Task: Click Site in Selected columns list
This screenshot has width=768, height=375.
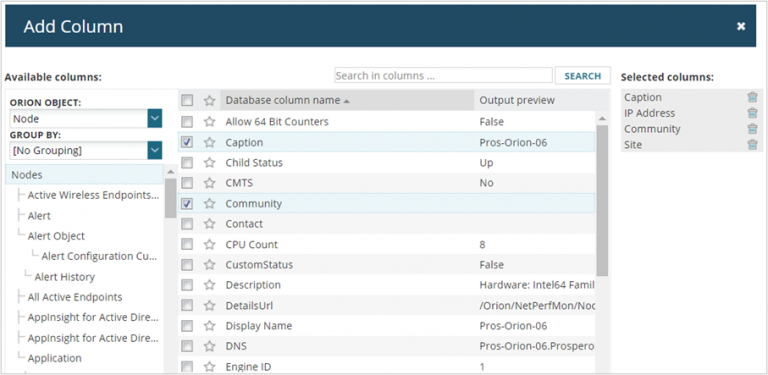Action: pos(633,145)
